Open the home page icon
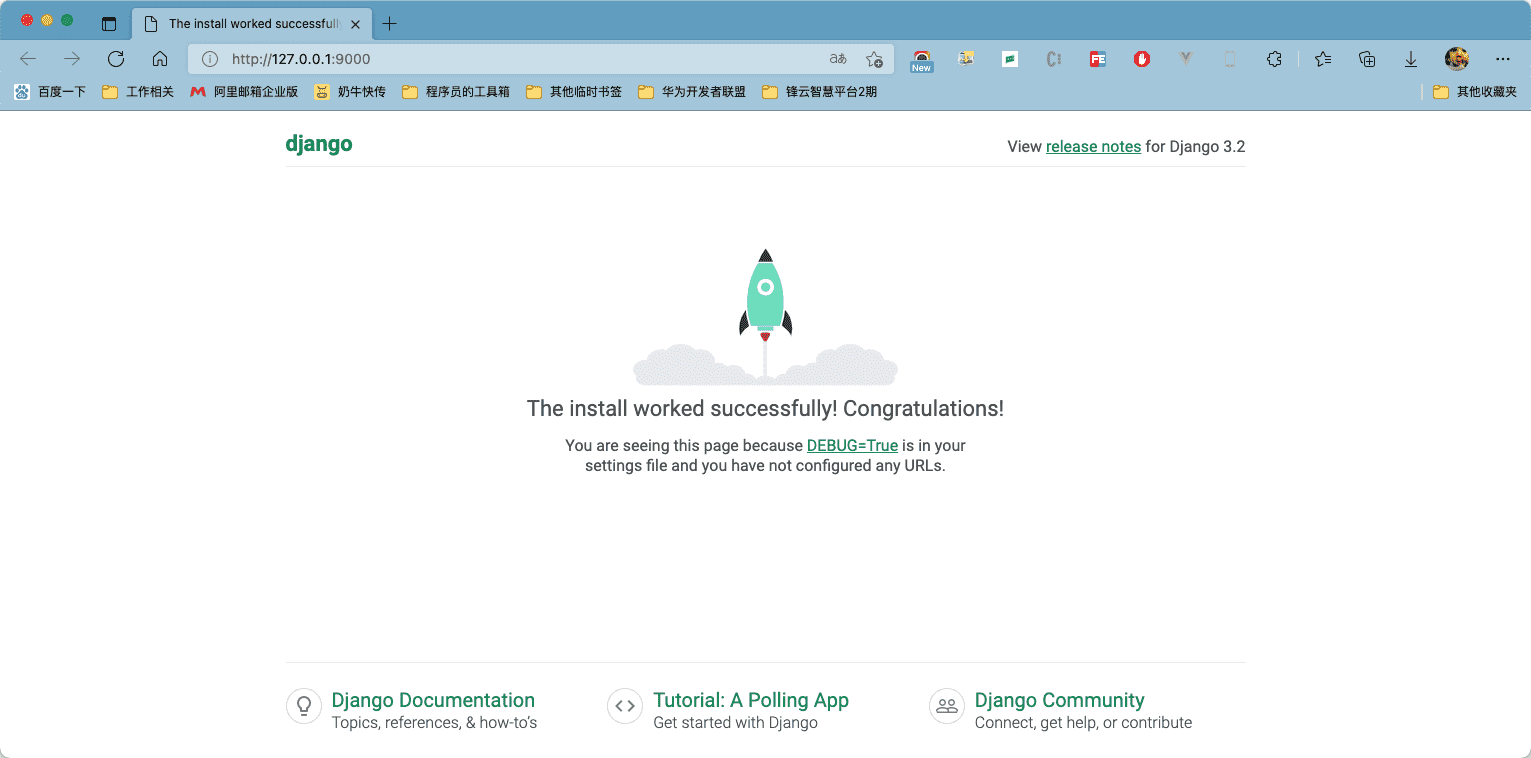1531x758 pixels. pyautogui.click(x=160, y=59)
